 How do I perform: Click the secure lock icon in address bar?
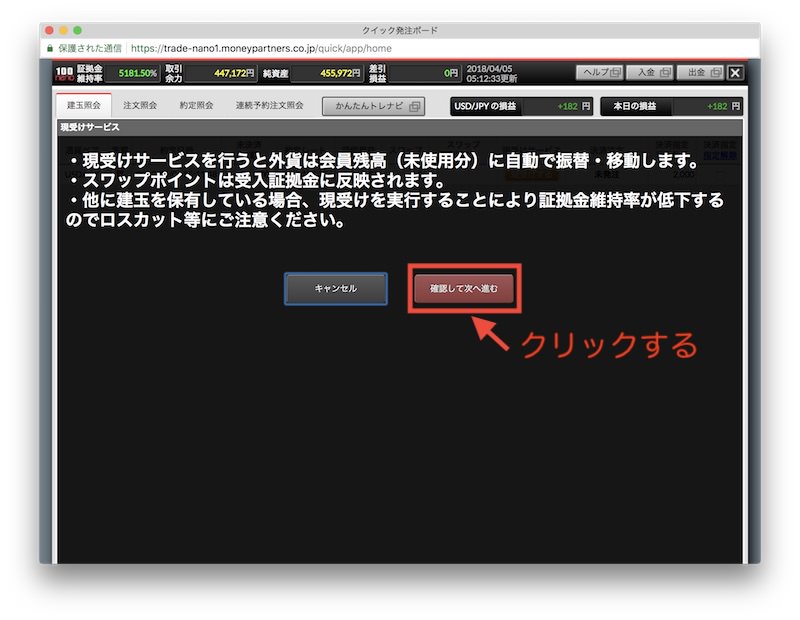[49, 48]
